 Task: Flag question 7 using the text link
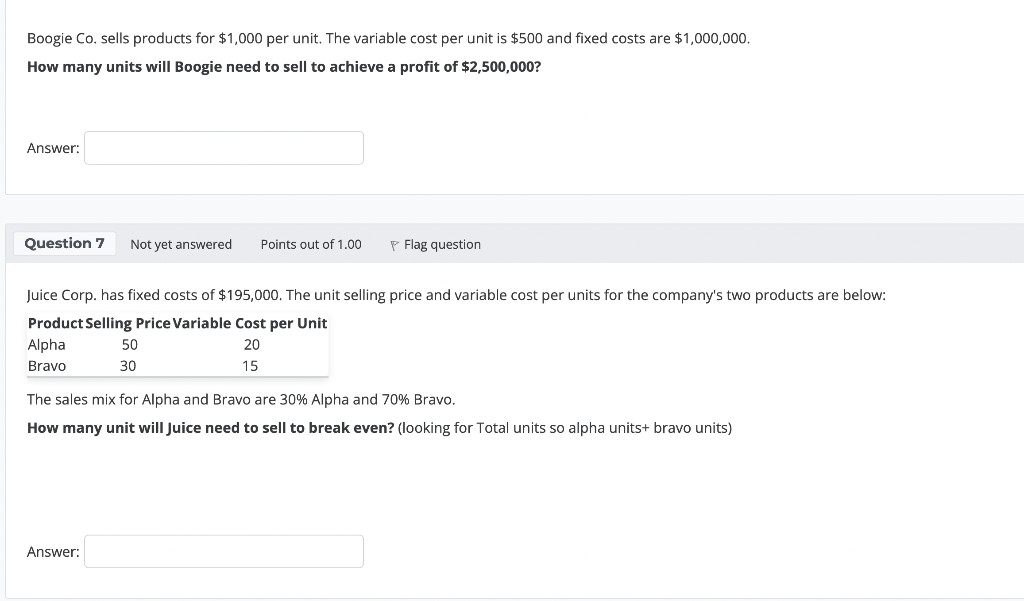tap(442, 245)
